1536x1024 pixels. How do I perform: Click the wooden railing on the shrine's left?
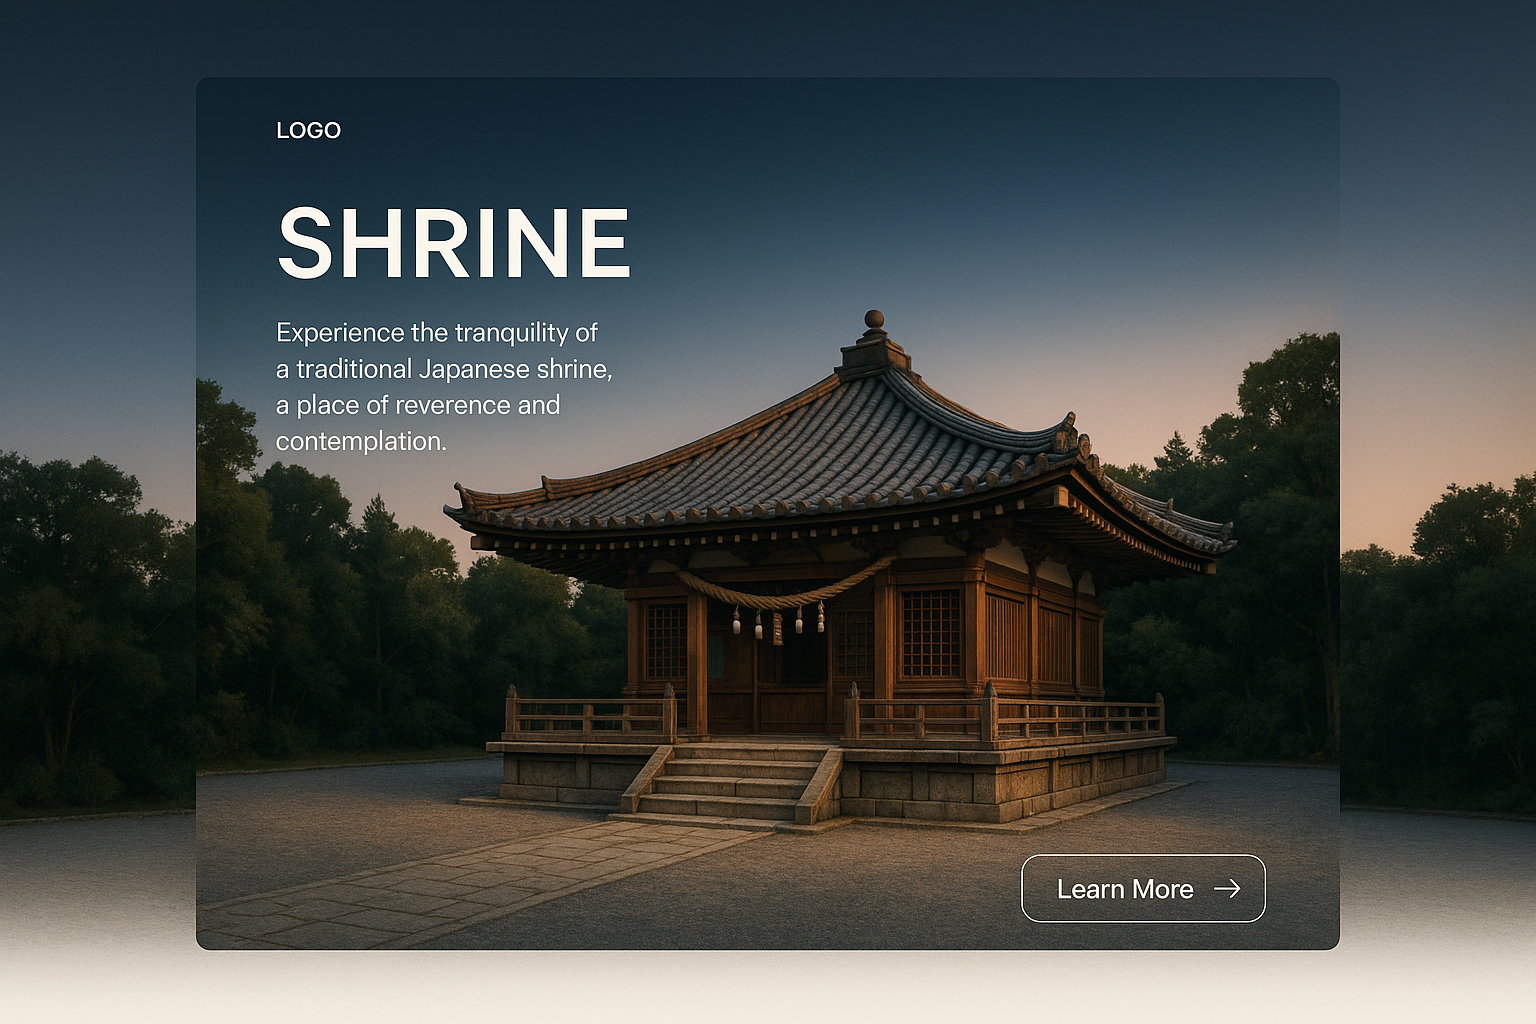(588, 717)
